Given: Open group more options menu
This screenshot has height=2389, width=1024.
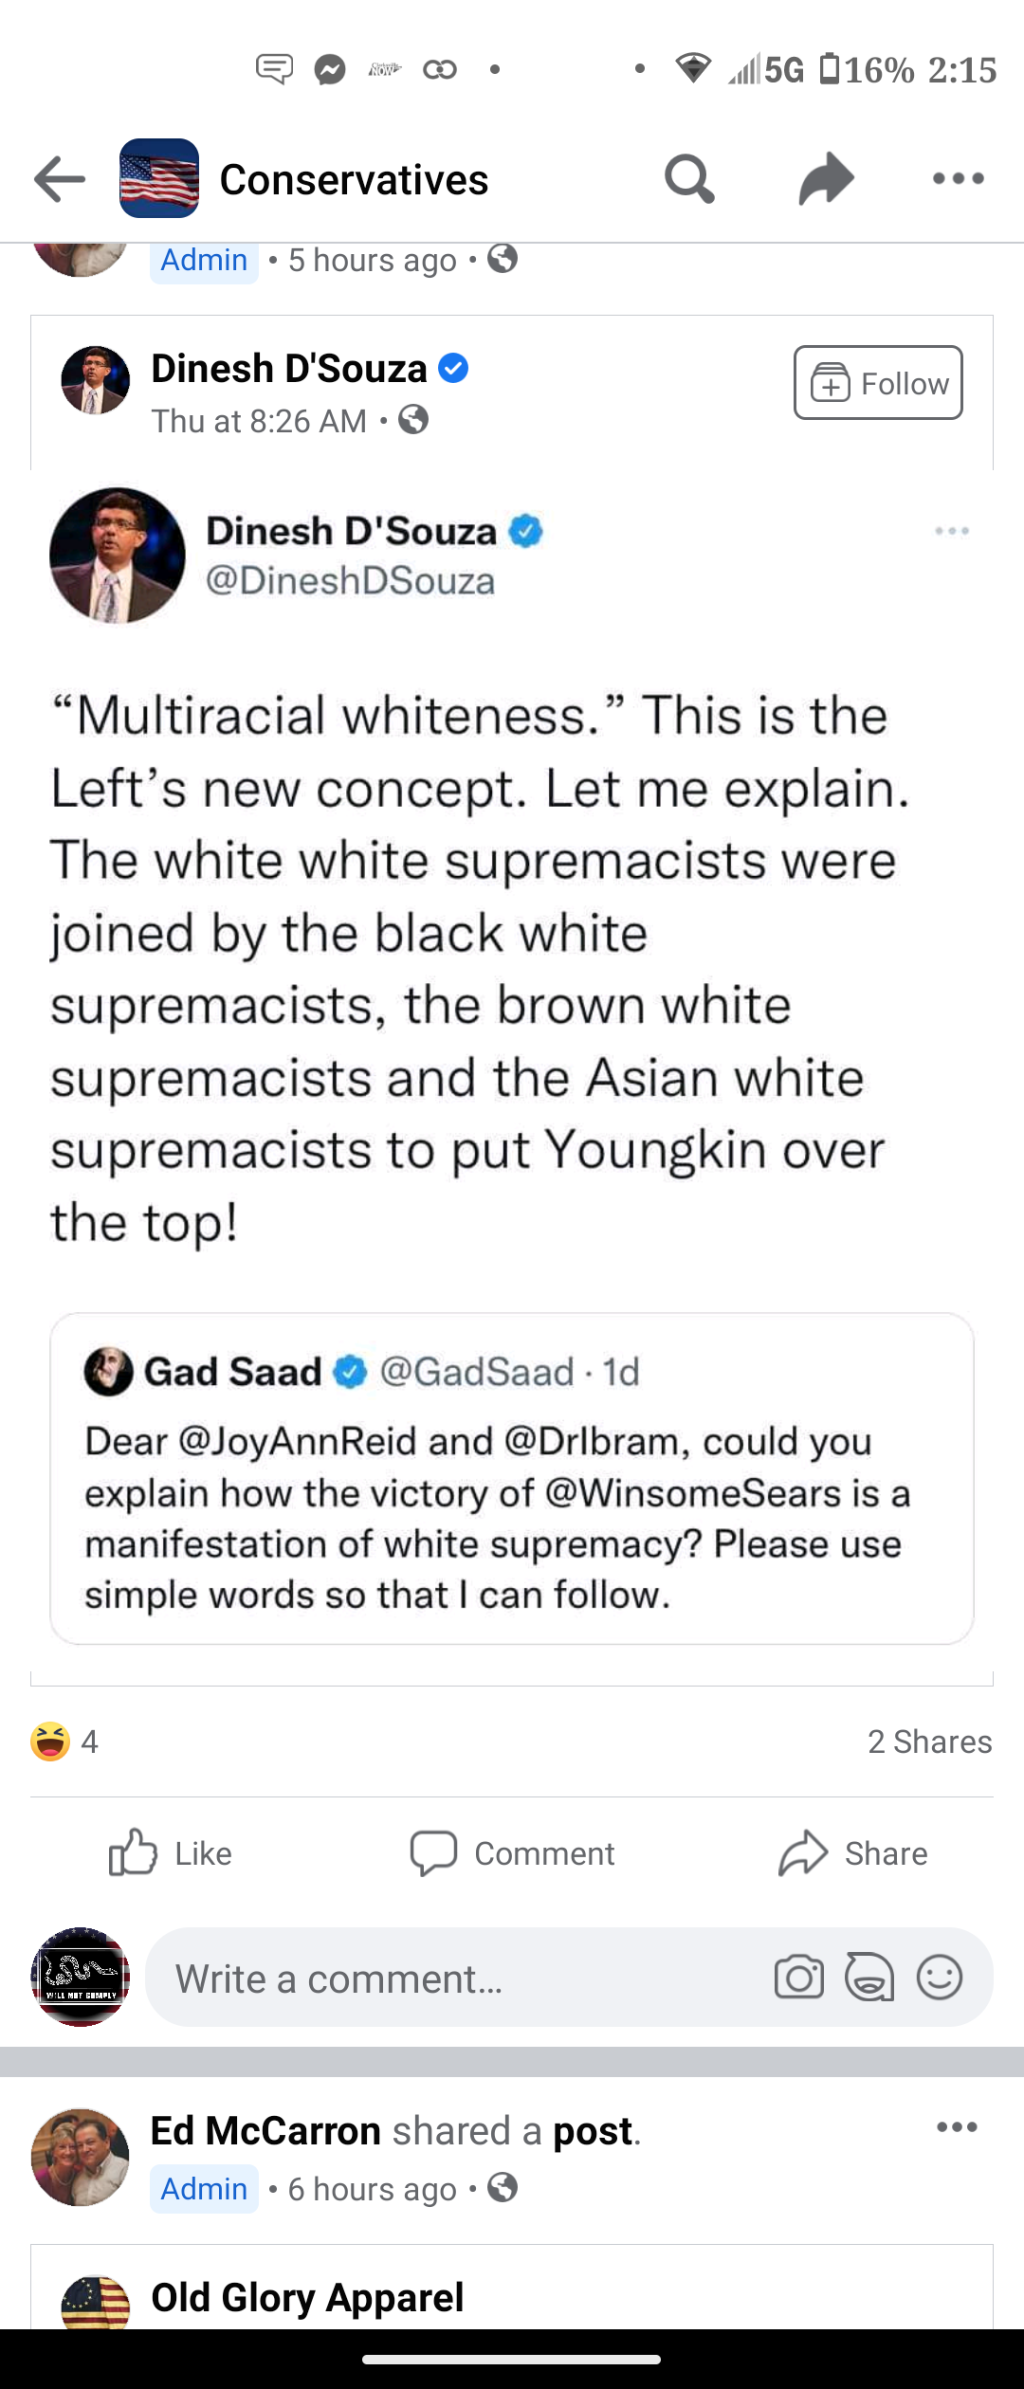Looking at the screenshot, I should (958, 180).
